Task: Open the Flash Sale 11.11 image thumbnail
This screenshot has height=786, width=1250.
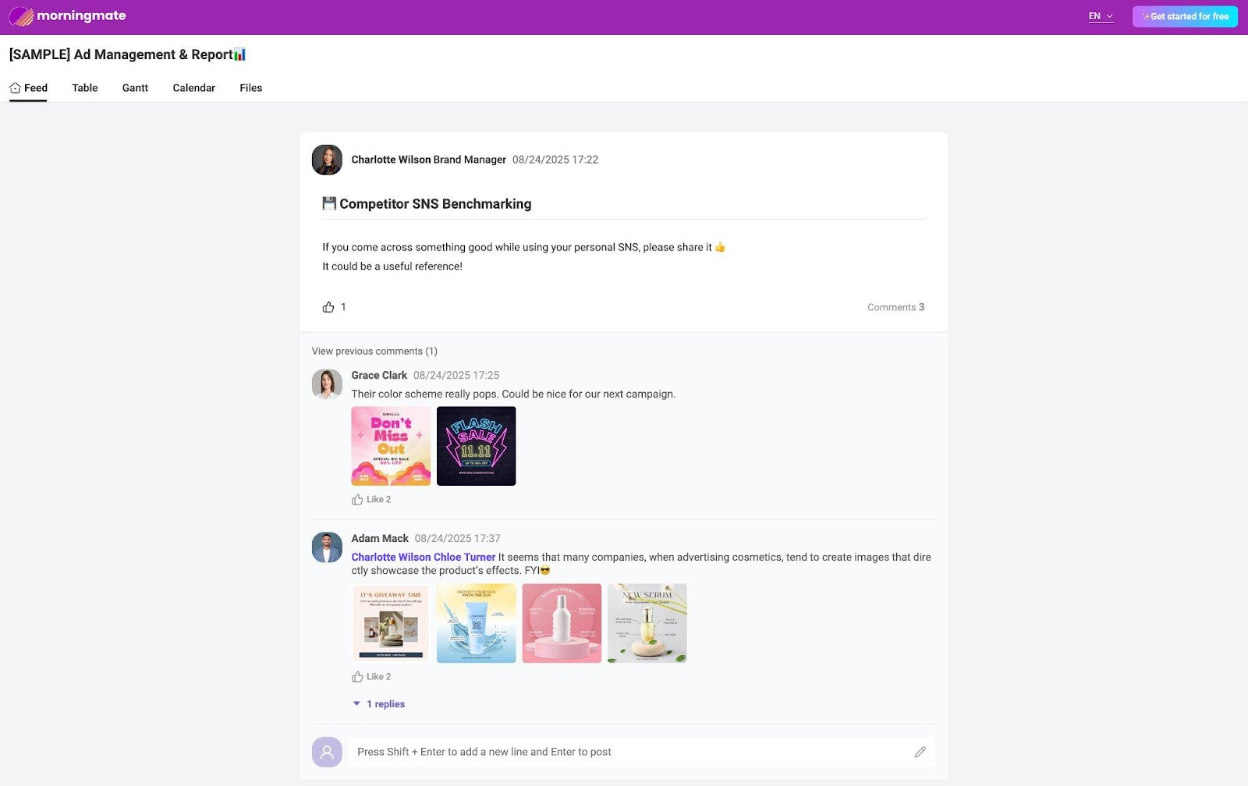Action: coord(476,445)
